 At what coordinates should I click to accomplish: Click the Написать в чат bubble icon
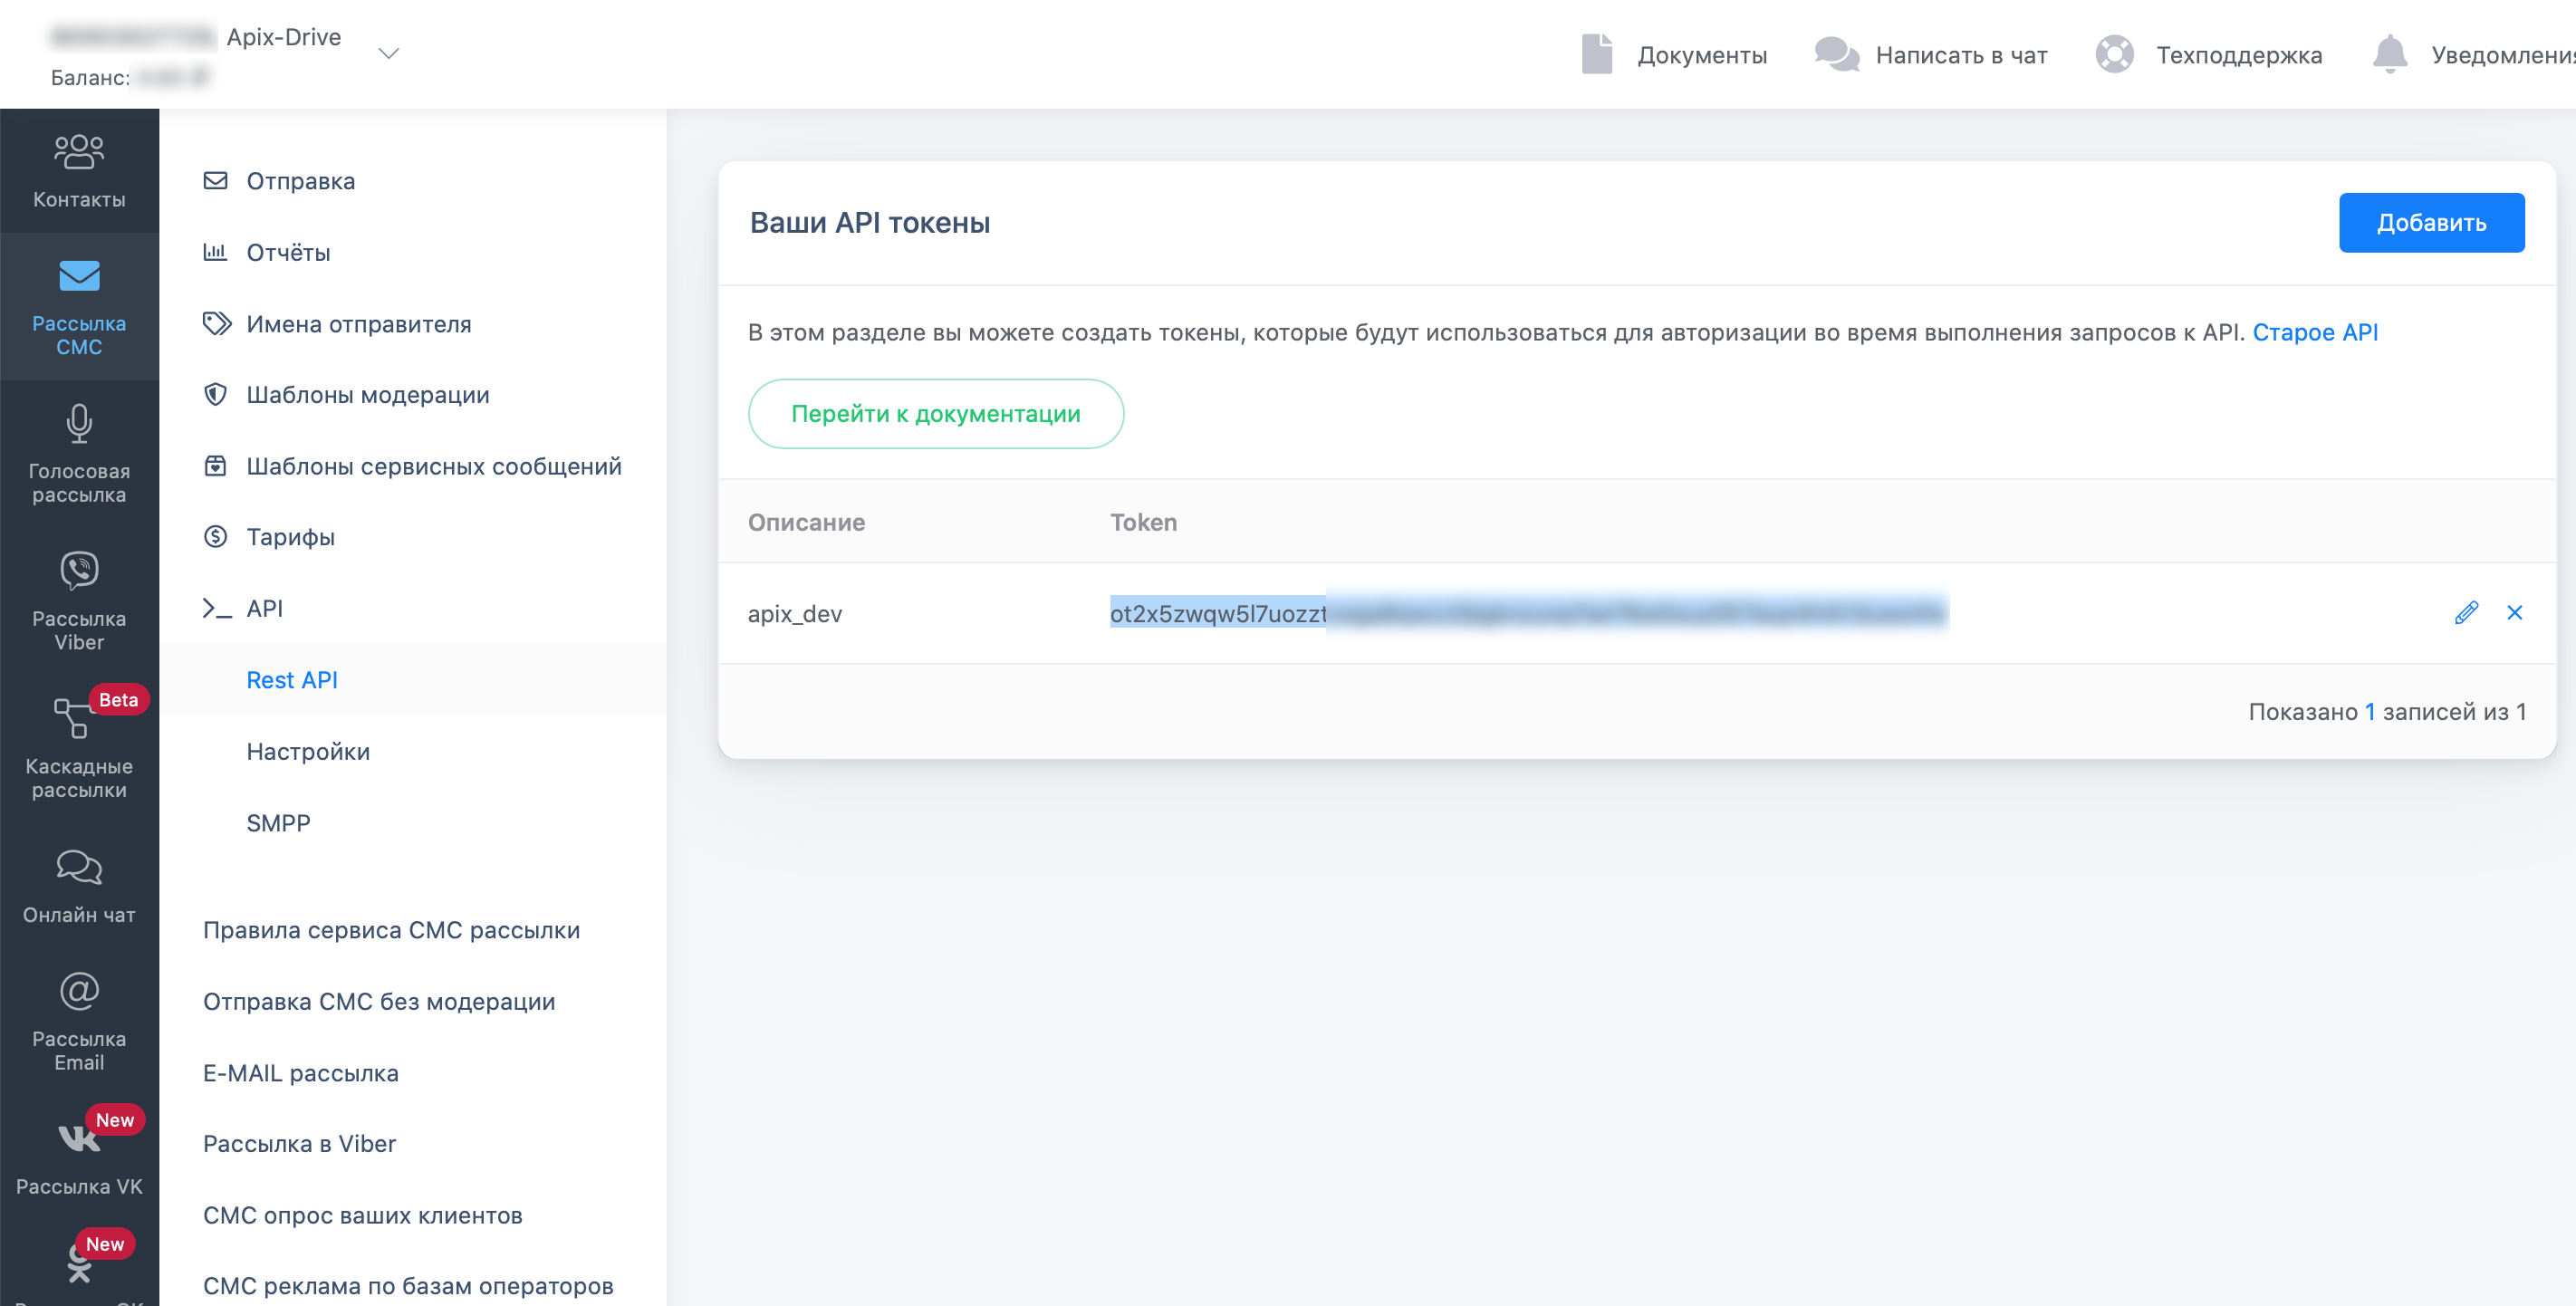coord(1837,54)
